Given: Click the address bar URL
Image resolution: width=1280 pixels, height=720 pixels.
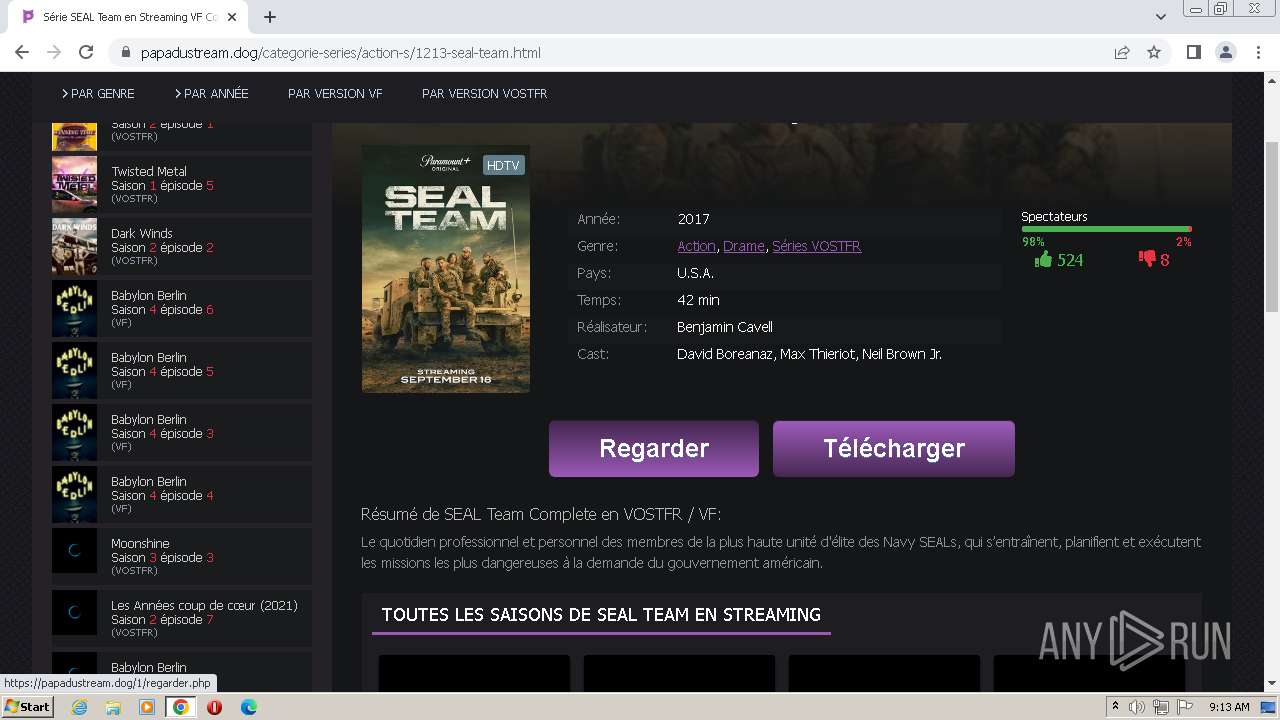Looking at the screenshot, I should [341, 53].
